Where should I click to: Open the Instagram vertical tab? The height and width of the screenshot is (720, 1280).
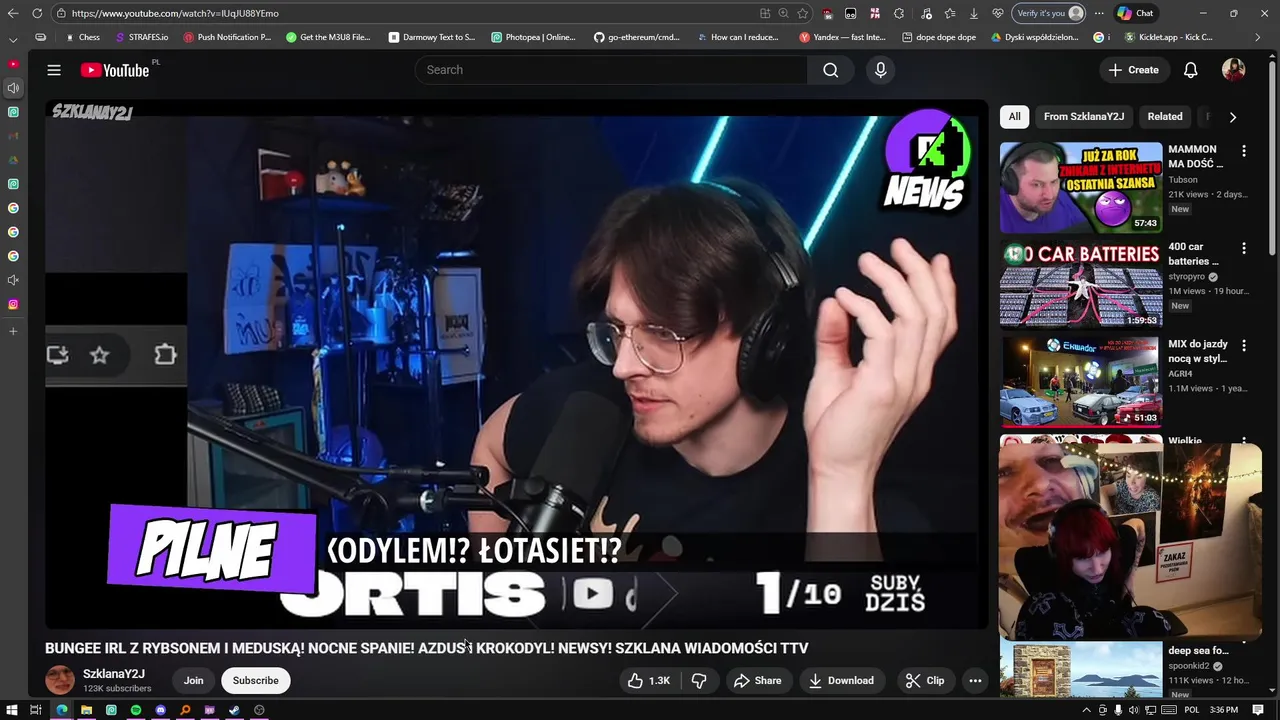[13, 304]
